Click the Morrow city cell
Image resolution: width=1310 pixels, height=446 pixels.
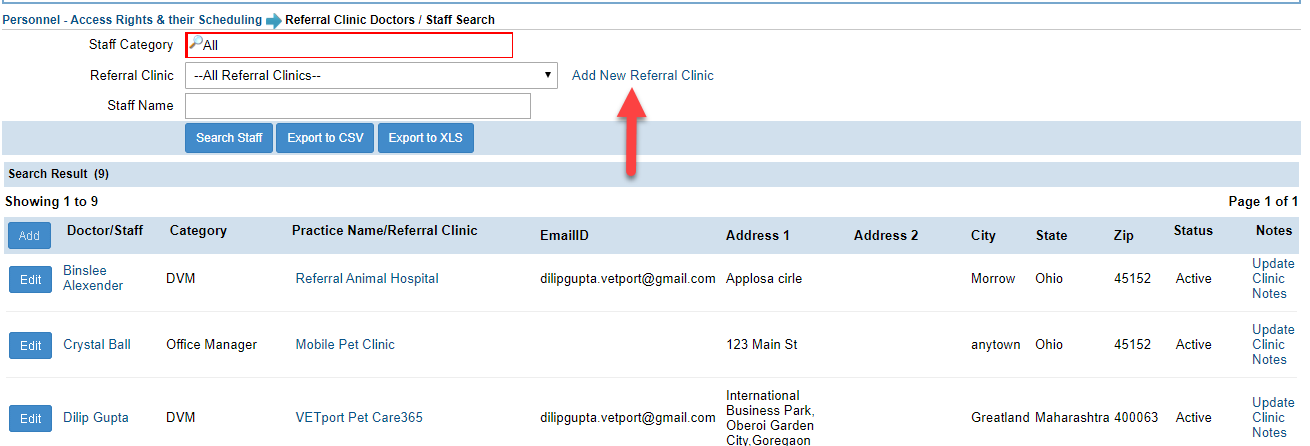993,278
